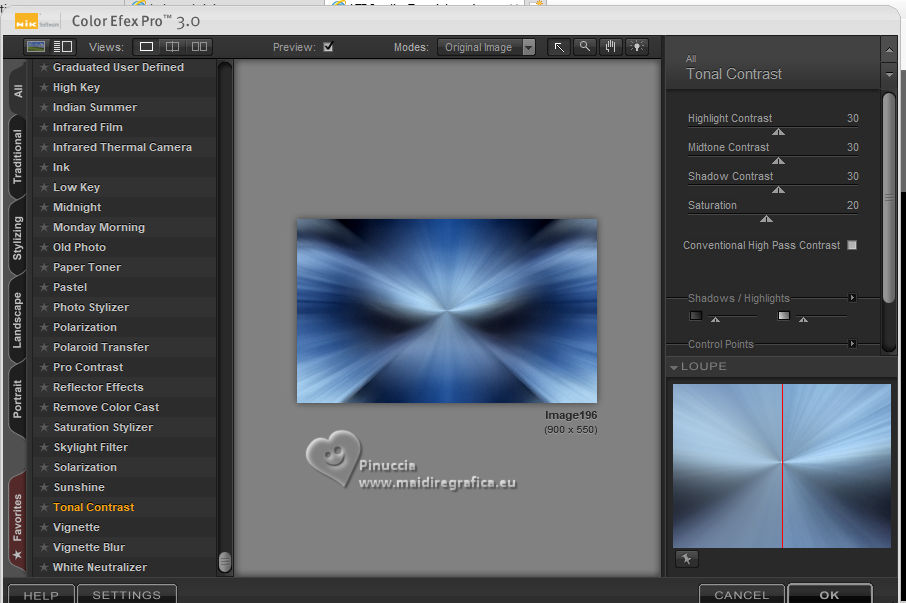Click the Saturation slider handle
Screen dimensions: 906x603
pos(766,218)
